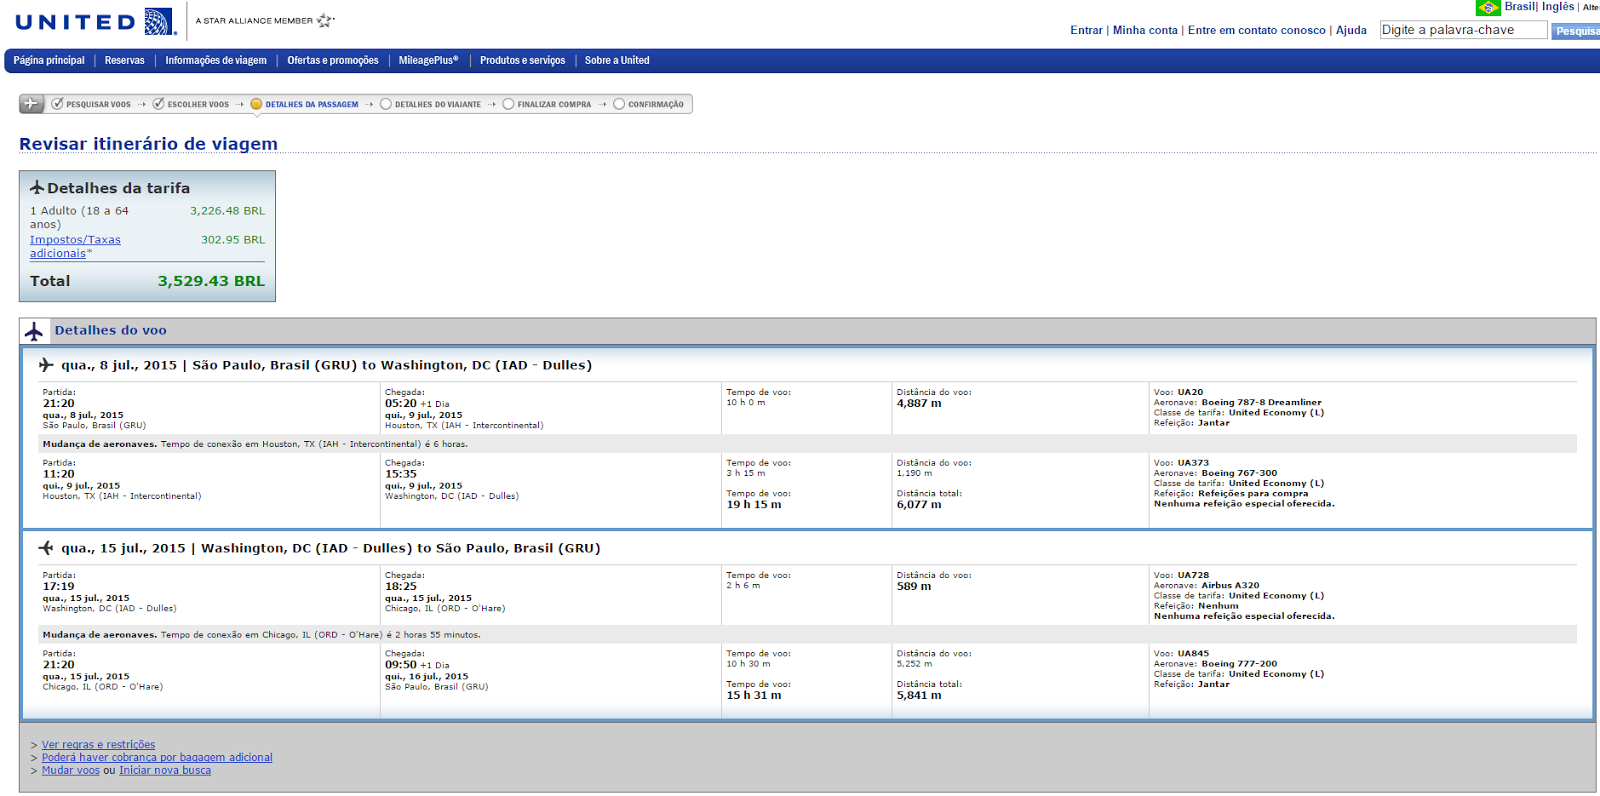Open the Página principal menu
The width and height of the screenshot is (1600, 796).
(49, 61)
